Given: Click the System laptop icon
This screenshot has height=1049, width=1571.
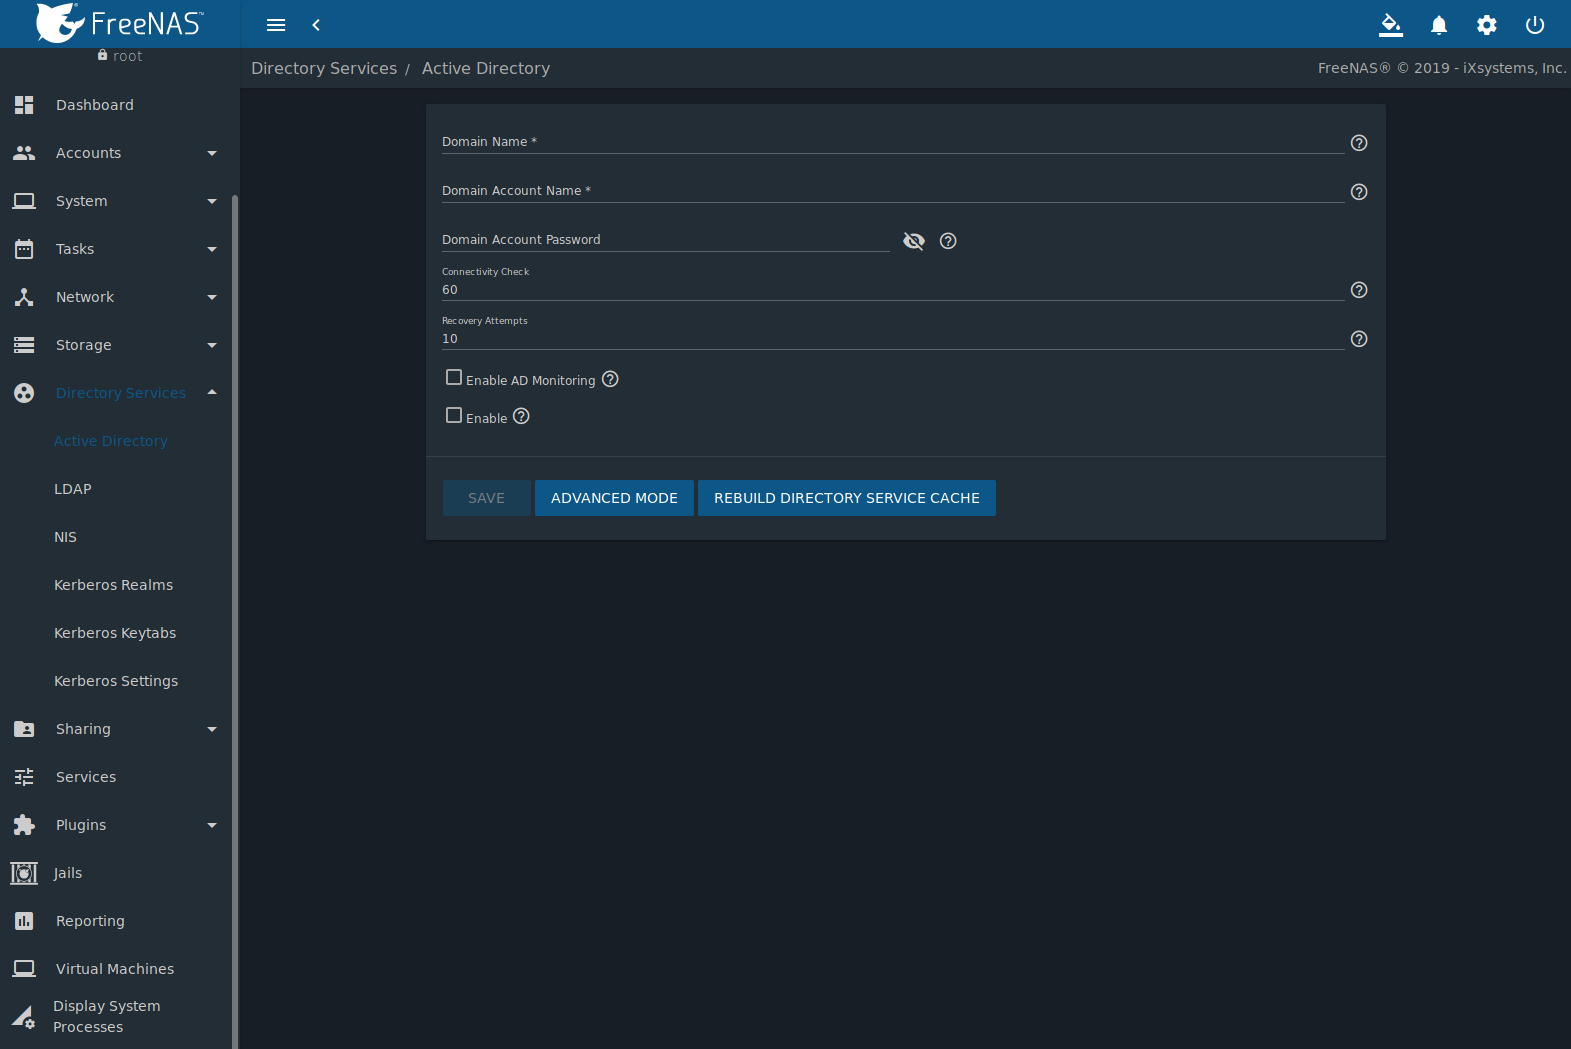Looking at the screenshot, I should coord(24,201).
